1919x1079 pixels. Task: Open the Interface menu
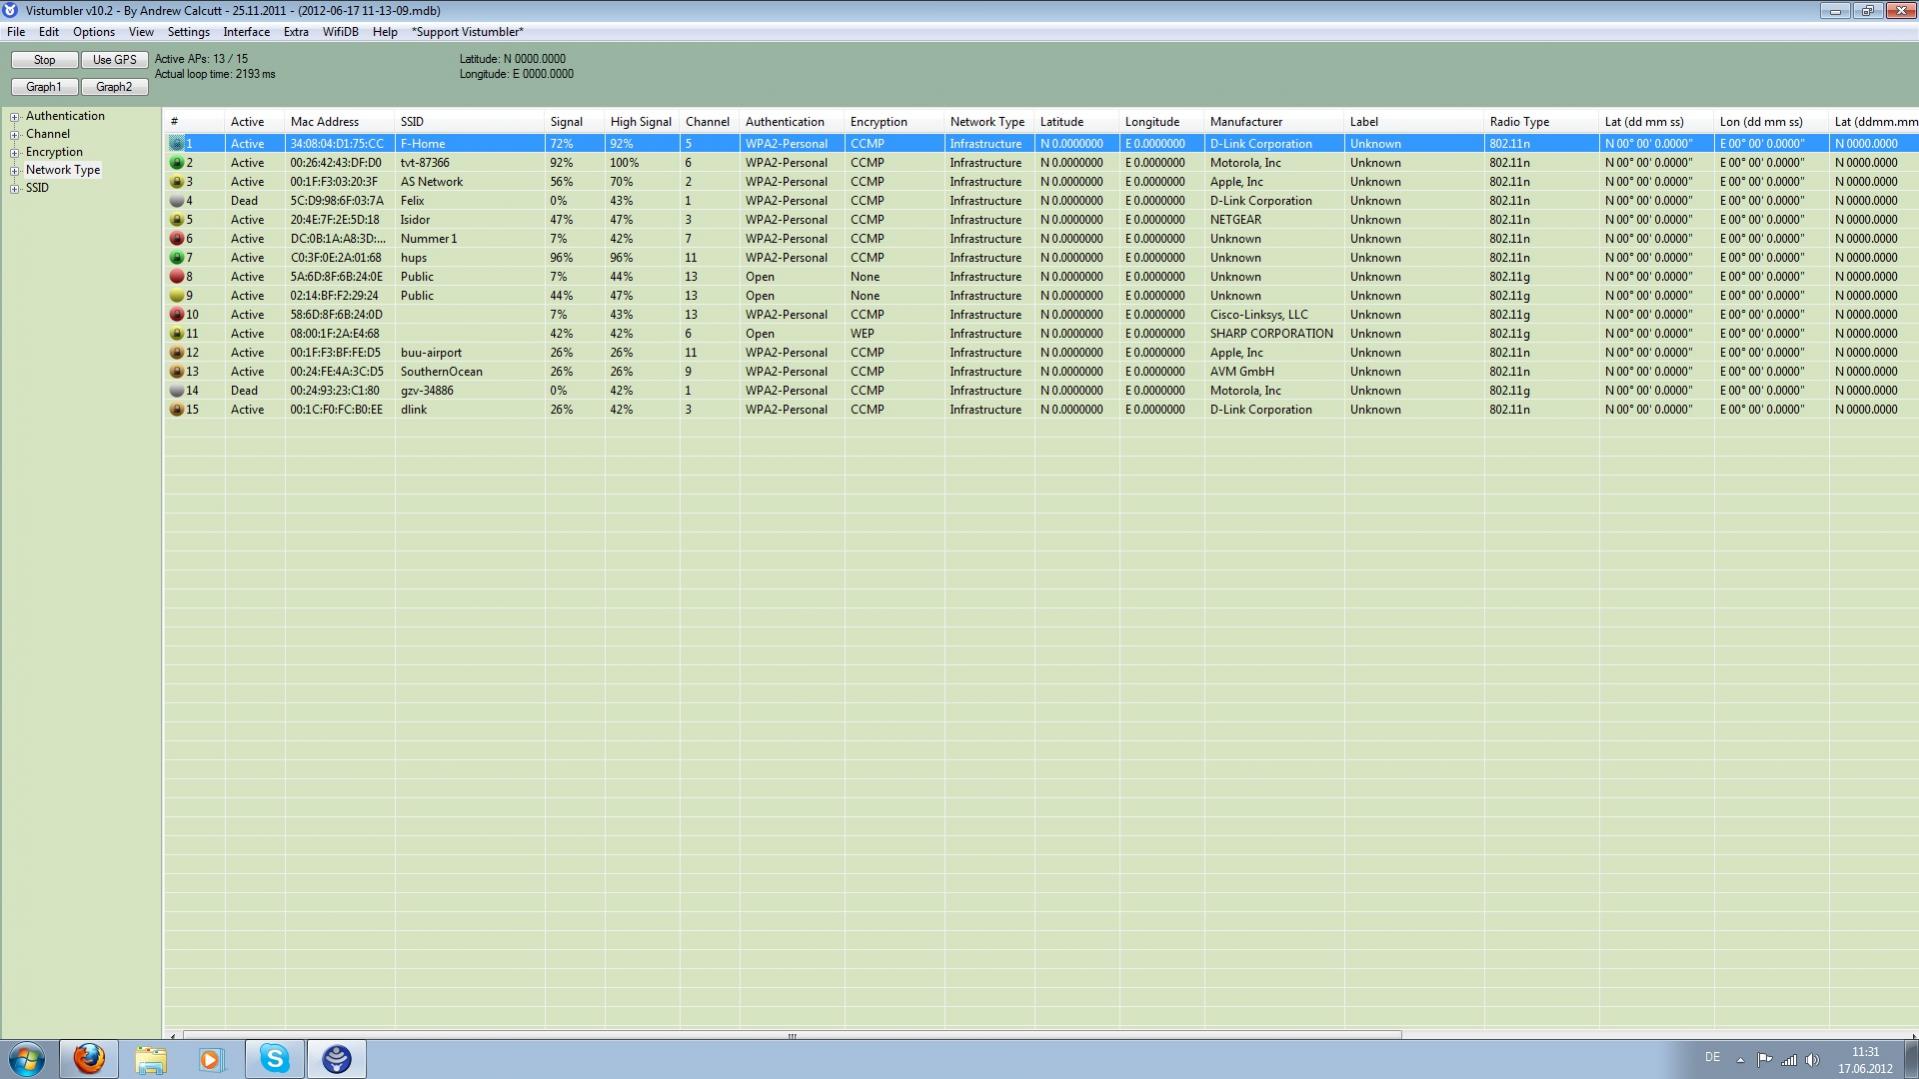247,32
